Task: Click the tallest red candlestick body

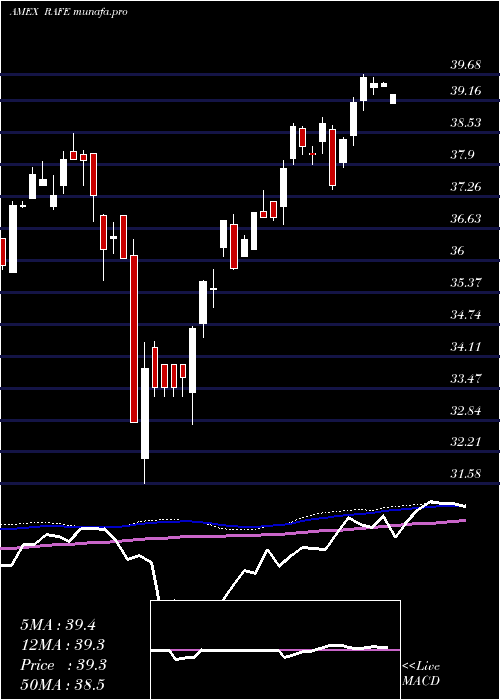Action: [x=134, y=339]
